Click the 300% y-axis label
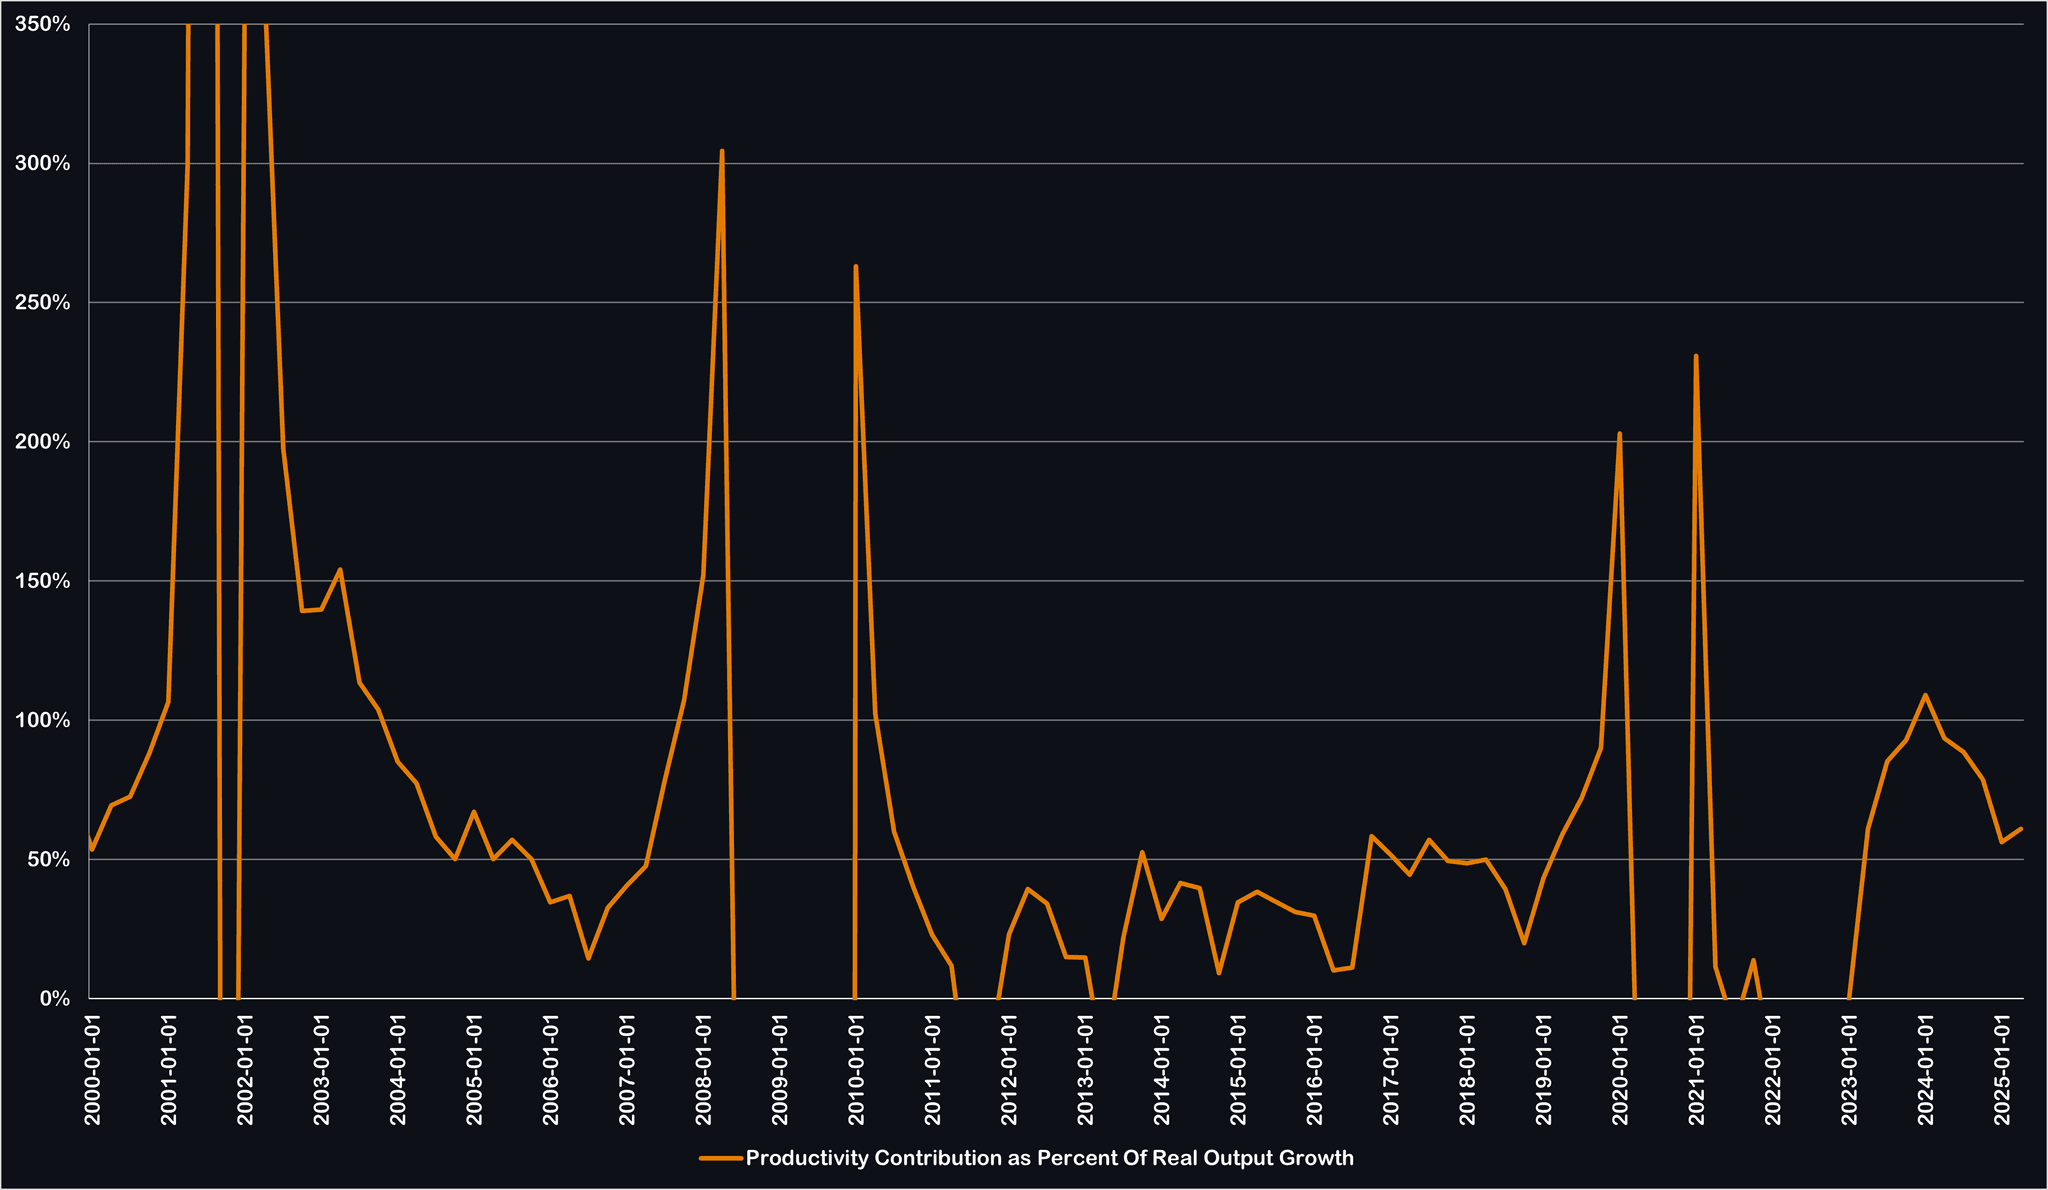 (43, 163)
